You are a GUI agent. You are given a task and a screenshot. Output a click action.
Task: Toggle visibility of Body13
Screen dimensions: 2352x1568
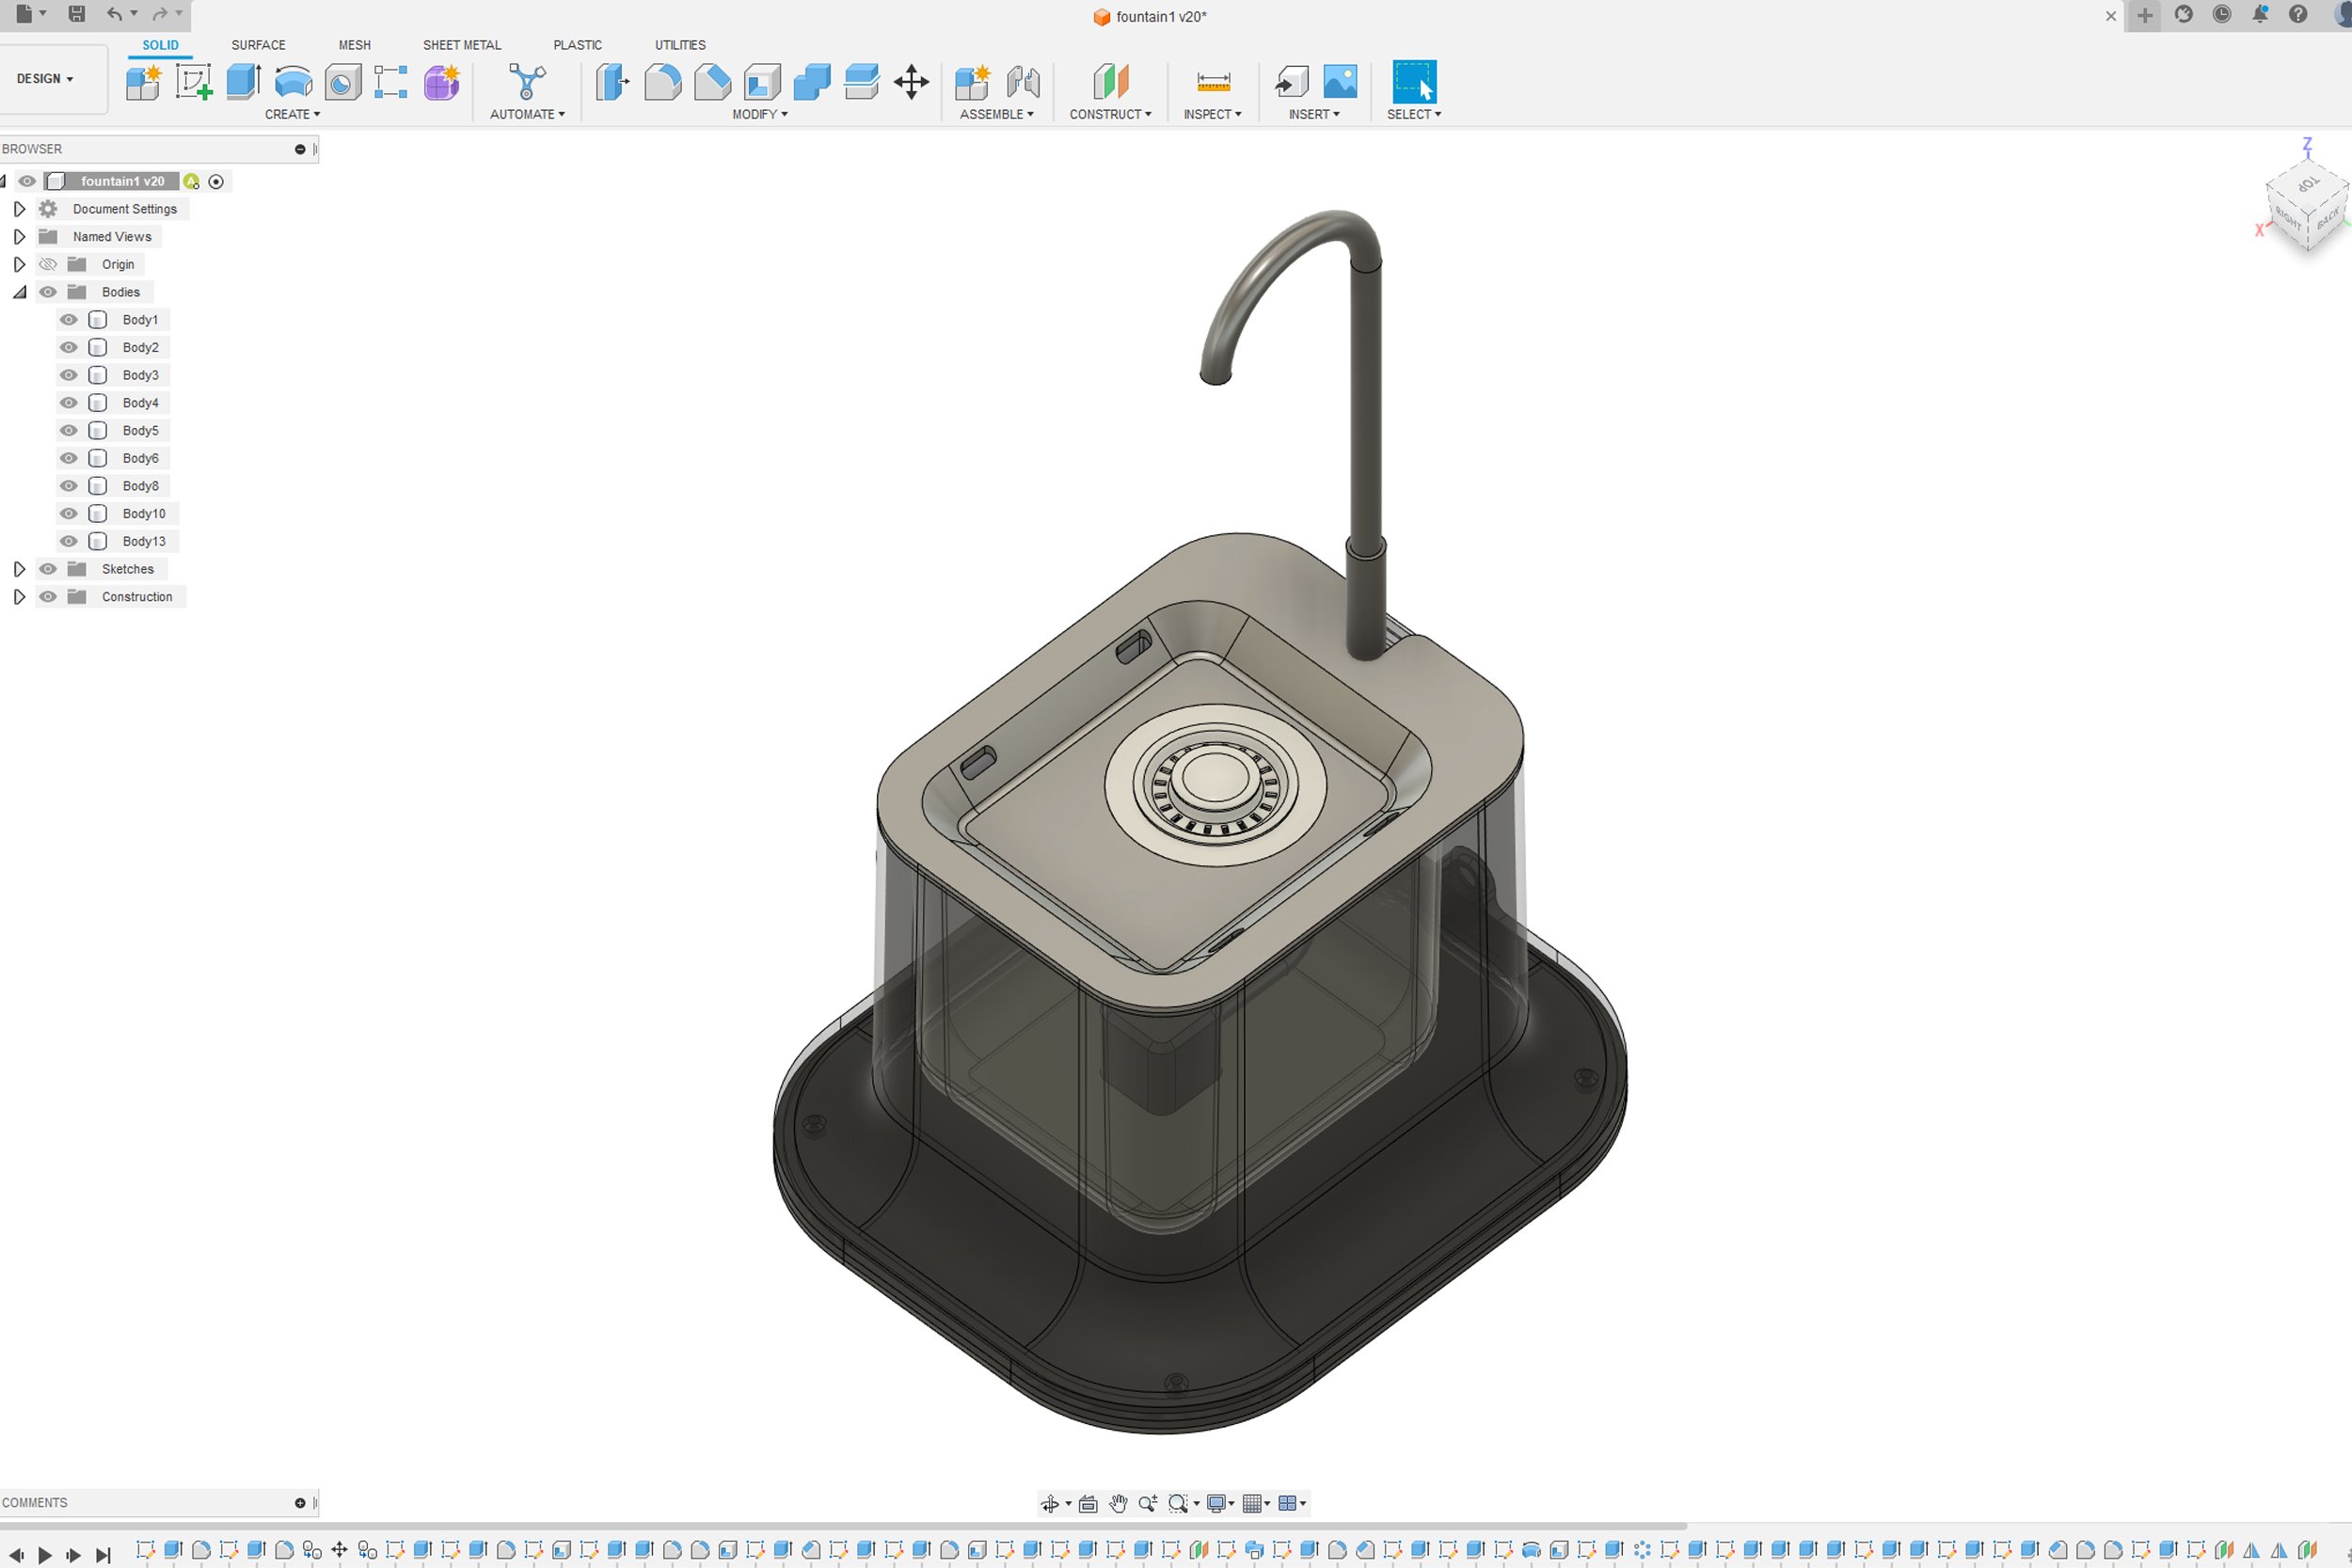click(68, 541)
